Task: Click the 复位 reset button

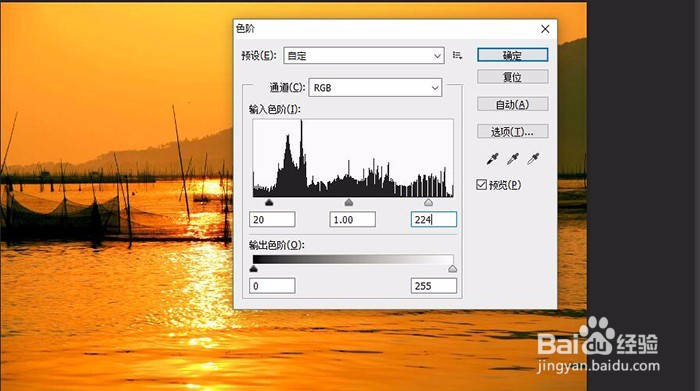Action: (512, 77)
